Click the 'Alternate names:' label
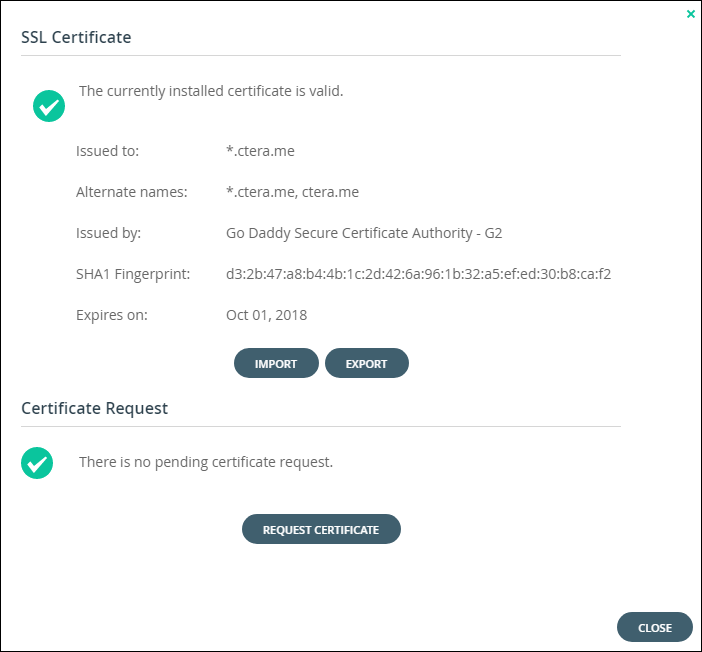 pyautogui.click(x=132, y=192)
